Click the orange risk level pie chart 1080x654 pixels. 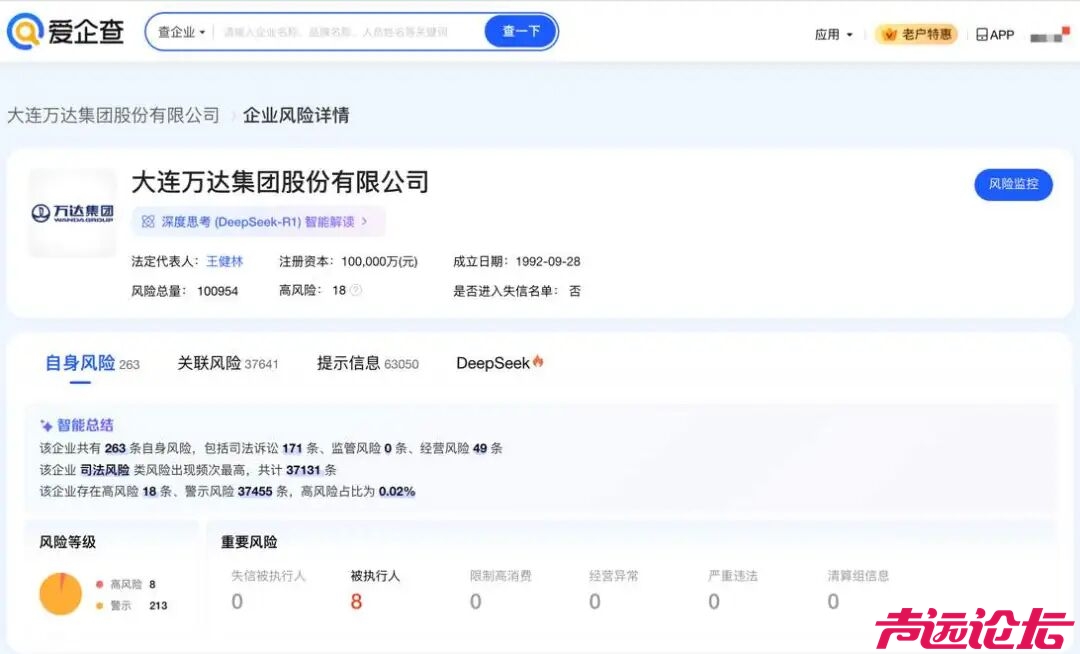click(x=61, y=593)
